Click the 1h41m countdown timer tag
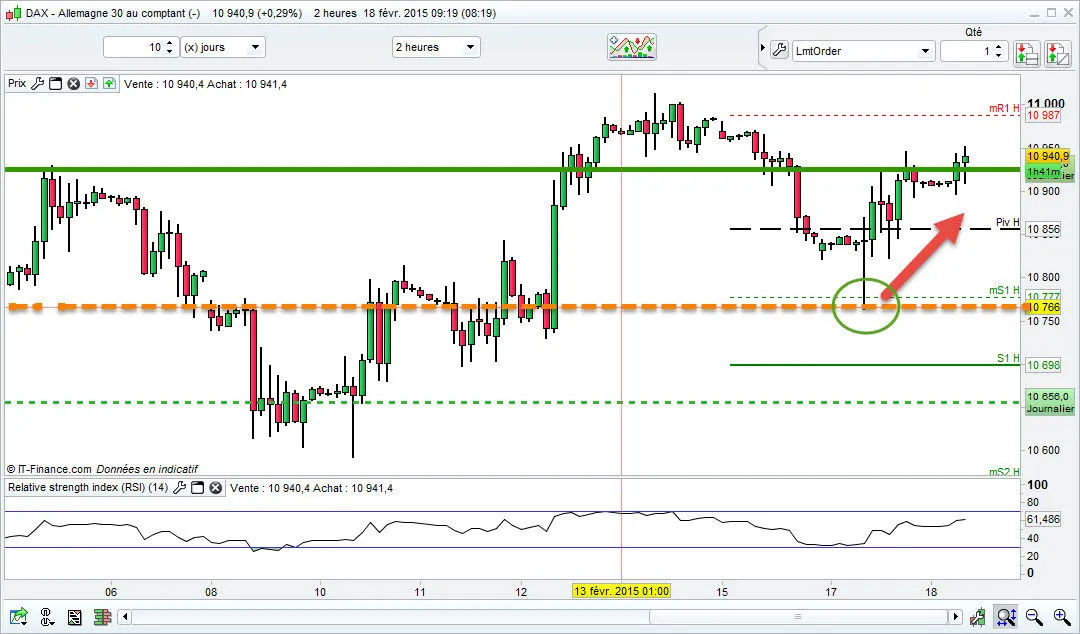This screenshot has width=1080, height=634. [x=1043, y=171]
